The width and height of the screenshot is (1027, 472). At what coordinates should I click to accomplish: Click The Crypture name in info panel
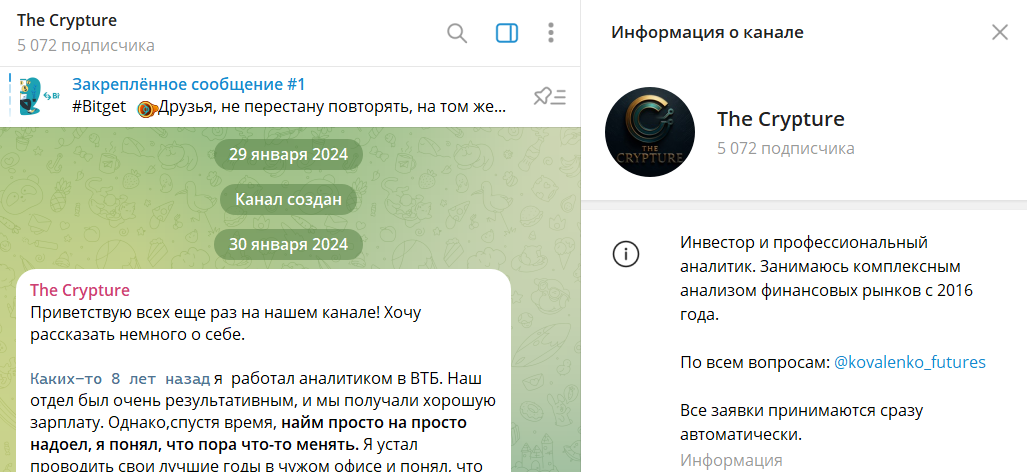pyautogui.click(x=781, y=119)
